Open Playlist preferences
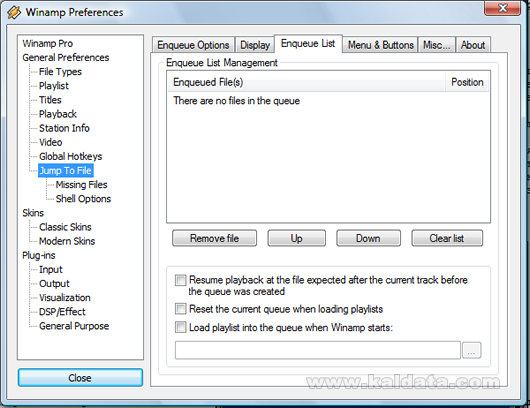Viewport: 530px width, 408px height. pos(54,86)
